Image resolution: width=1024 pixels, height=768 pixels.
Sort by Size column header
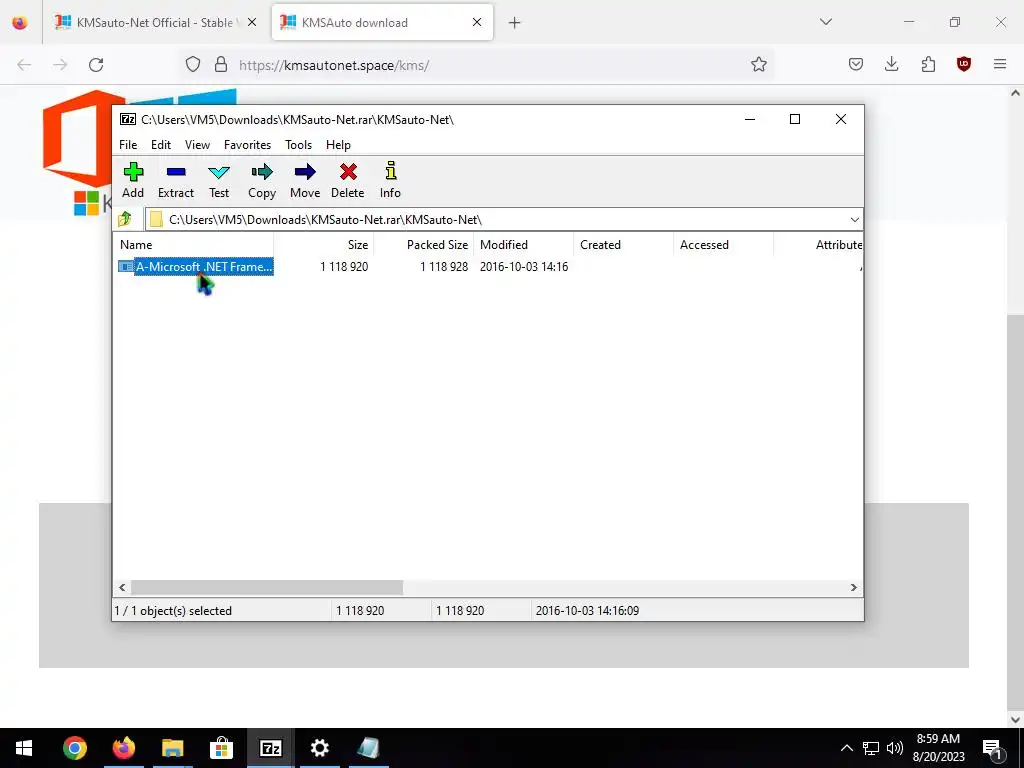point(324,245)
